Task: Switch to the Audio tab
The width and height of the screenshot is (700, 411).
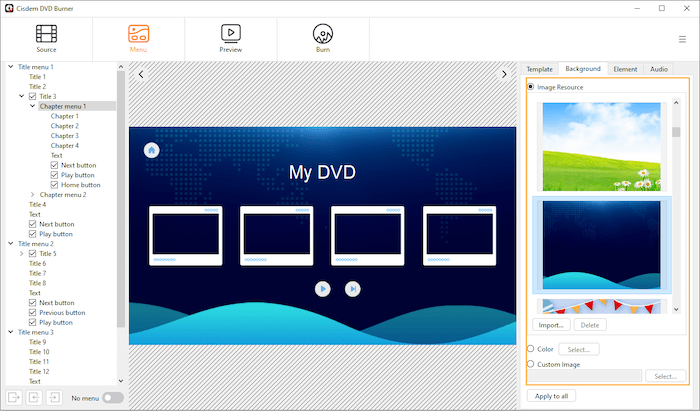Action: coord(658,69)
